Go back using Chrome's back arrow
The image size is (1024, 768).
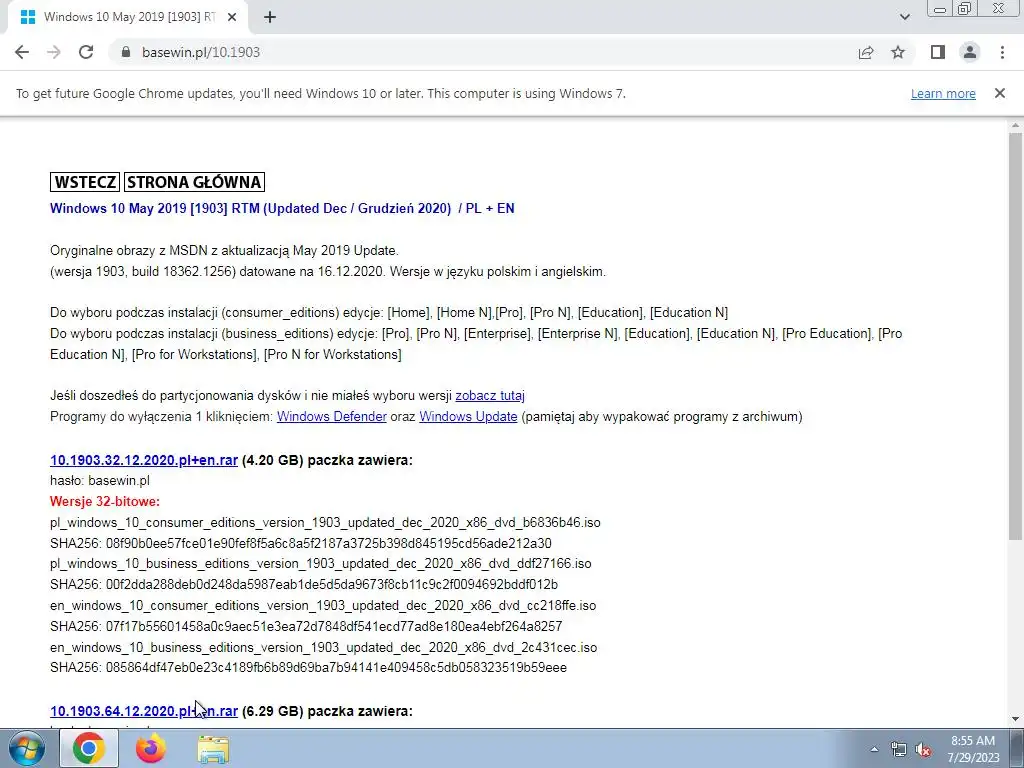click(22, 52)
